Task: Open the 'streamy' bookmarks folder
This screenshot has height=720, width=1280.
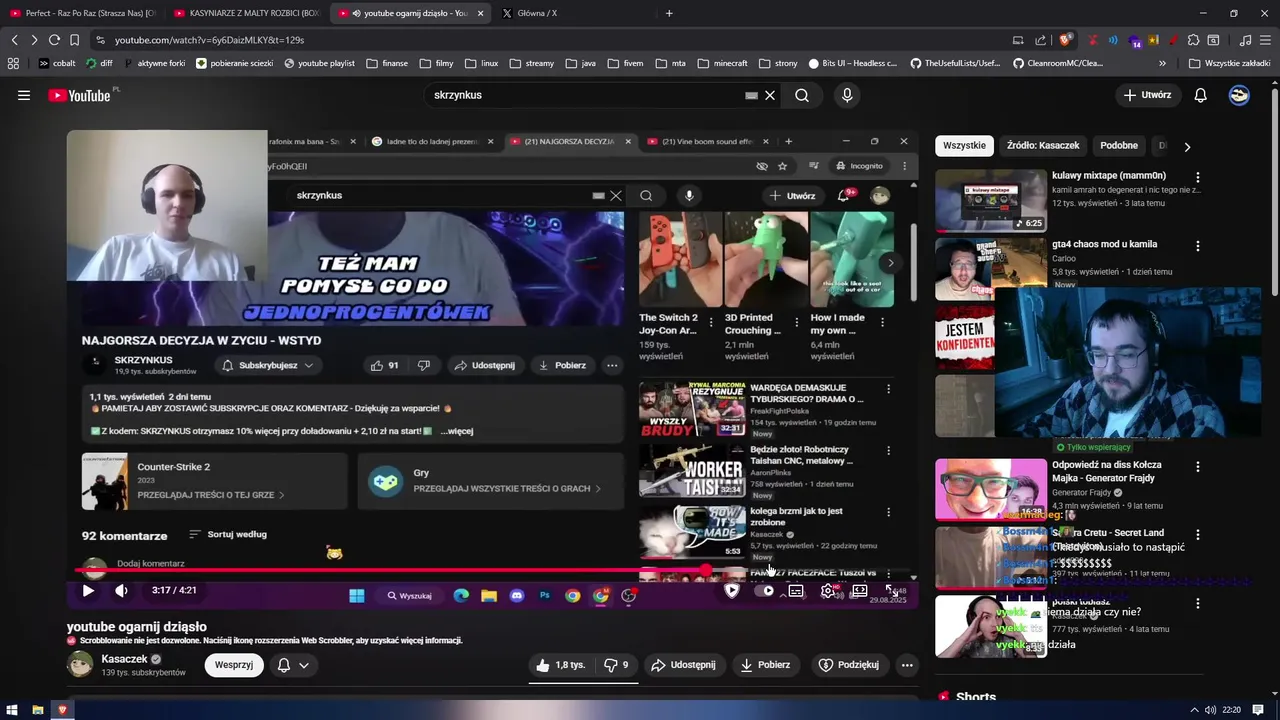Action: [531, 63]
